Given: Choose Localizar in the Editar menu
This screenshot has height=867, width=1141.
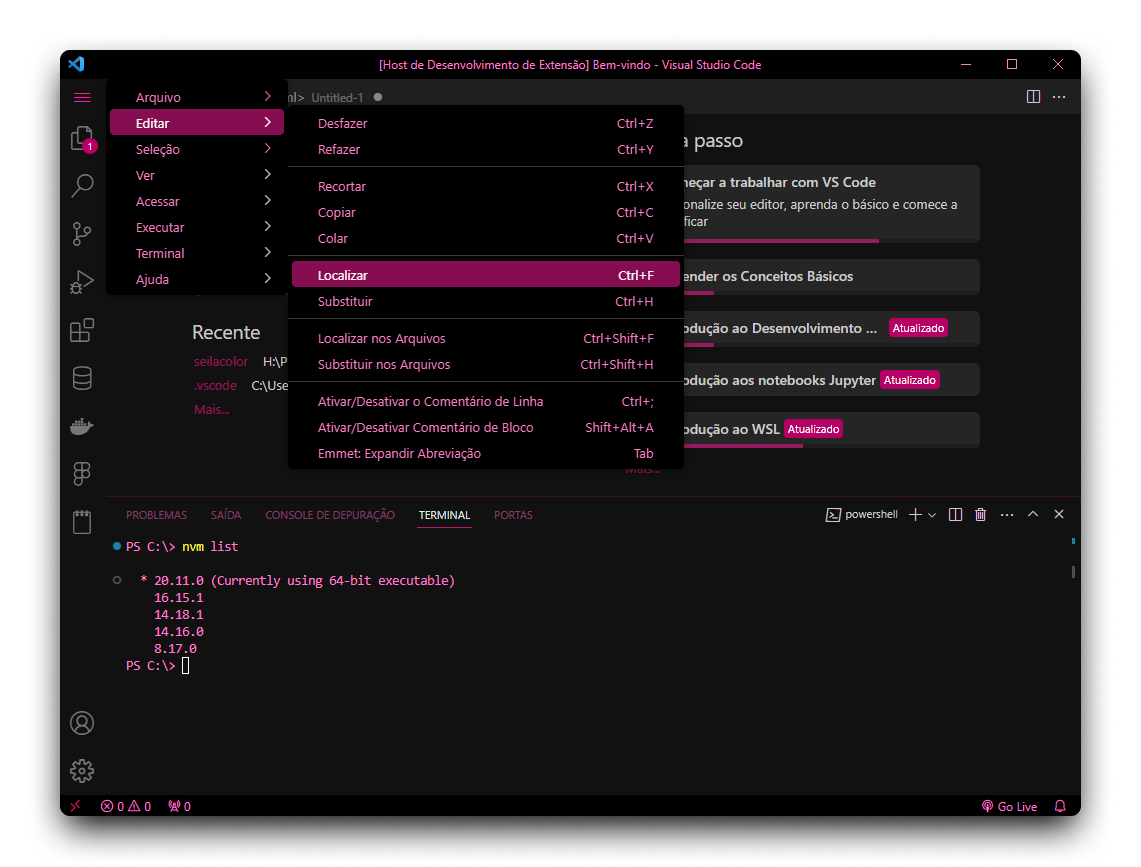Looking at the screenshot, I should (485, 274).
